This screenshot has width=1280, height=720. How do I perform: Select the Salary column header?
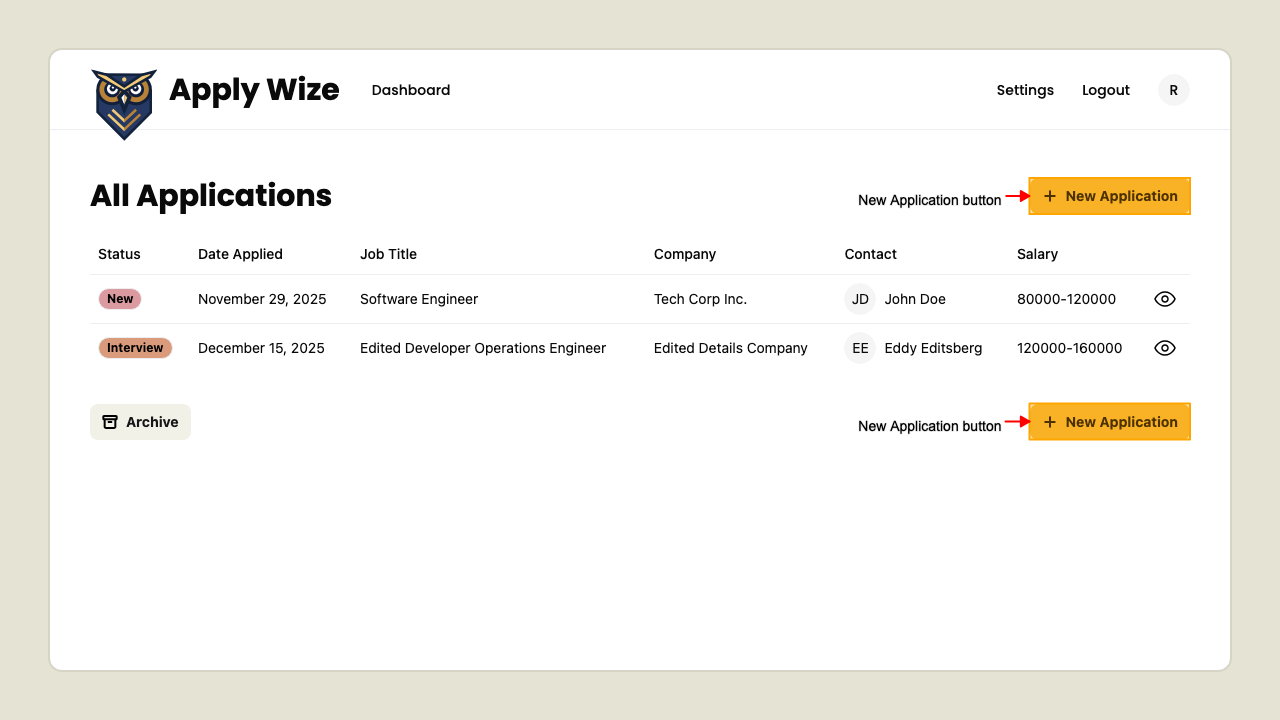pos(1037,254)
